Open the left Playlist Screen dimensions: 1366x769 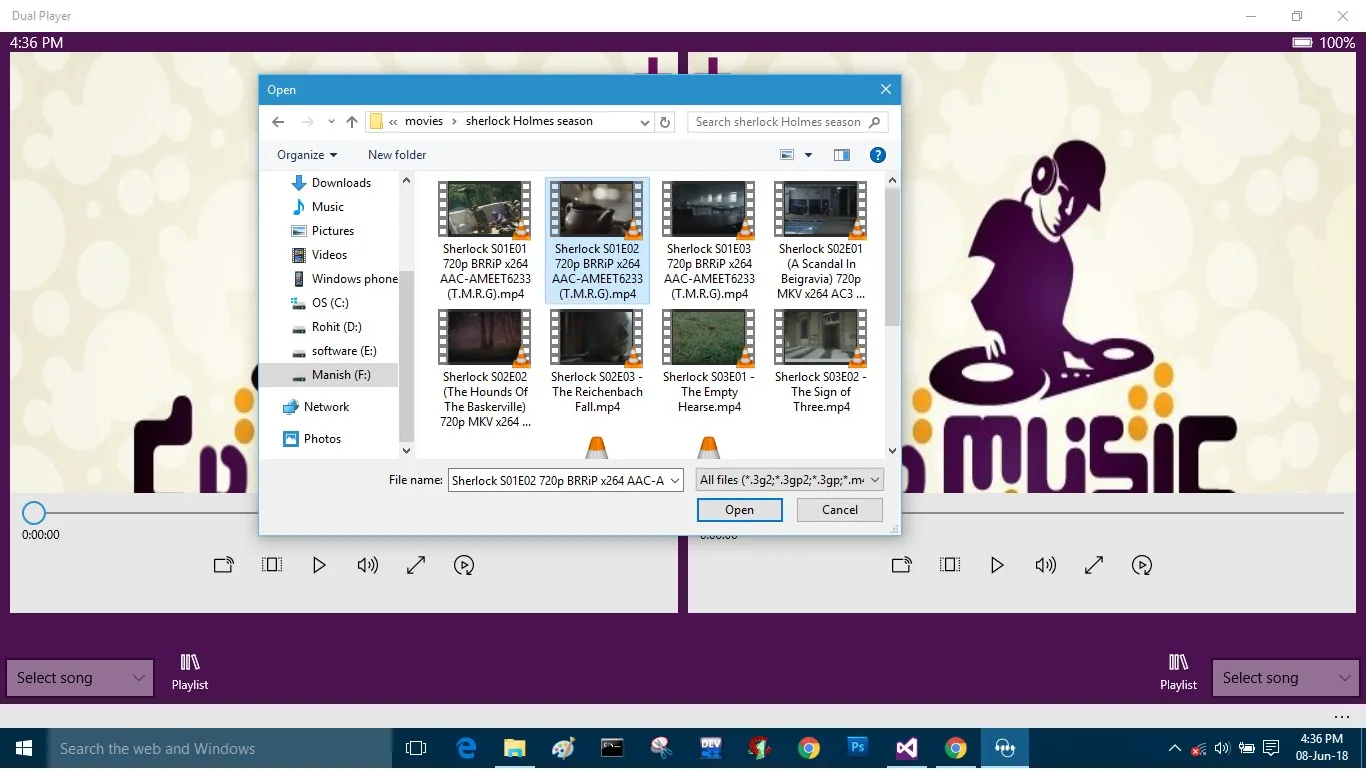(x=190, y=672)
